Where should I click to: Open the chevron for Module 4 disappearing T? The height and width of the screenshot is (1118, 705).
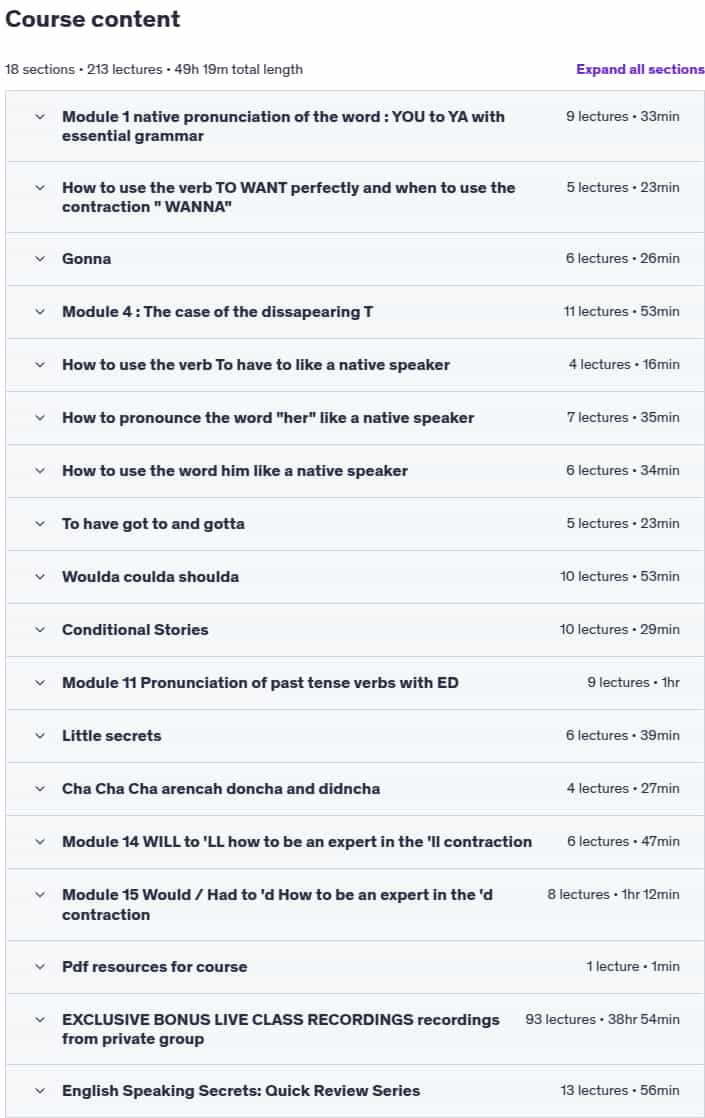(x=40, y=312)
